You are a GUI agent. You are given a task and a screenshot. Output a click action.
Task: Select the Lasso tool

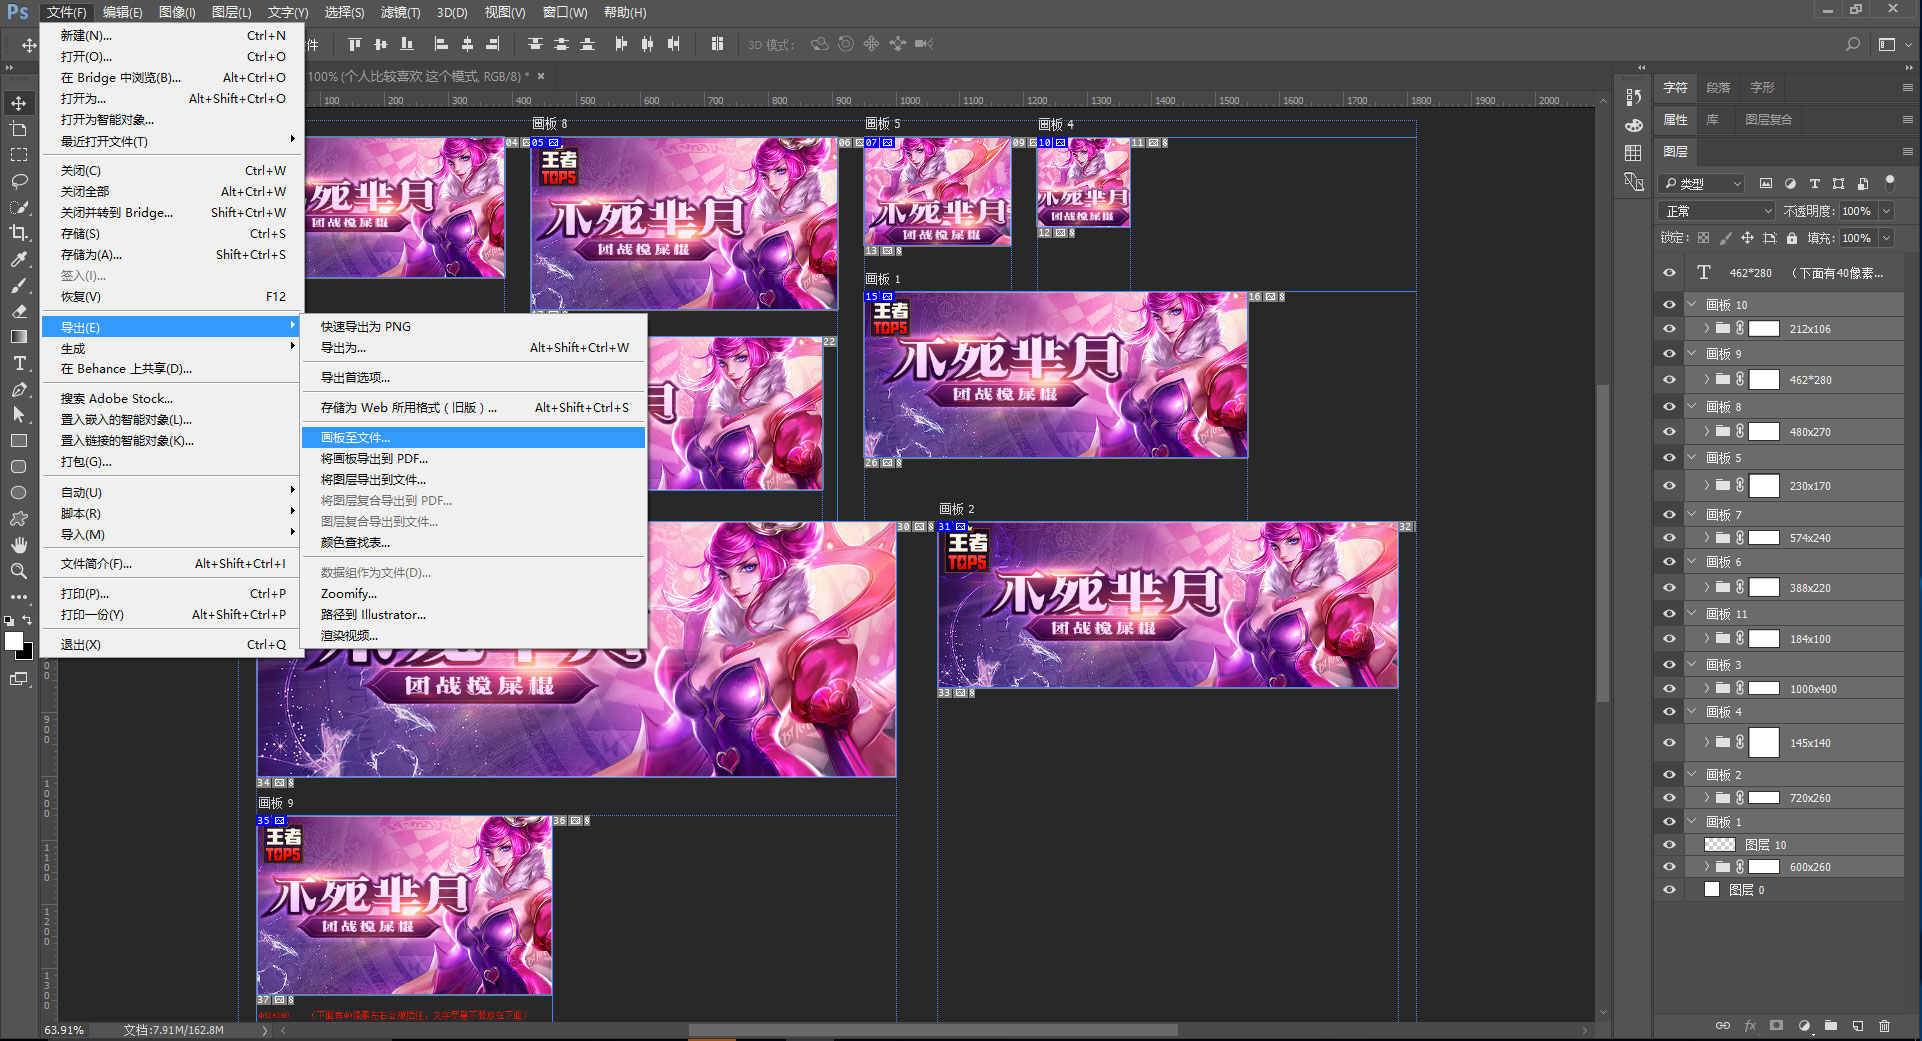tap(19, 181)
